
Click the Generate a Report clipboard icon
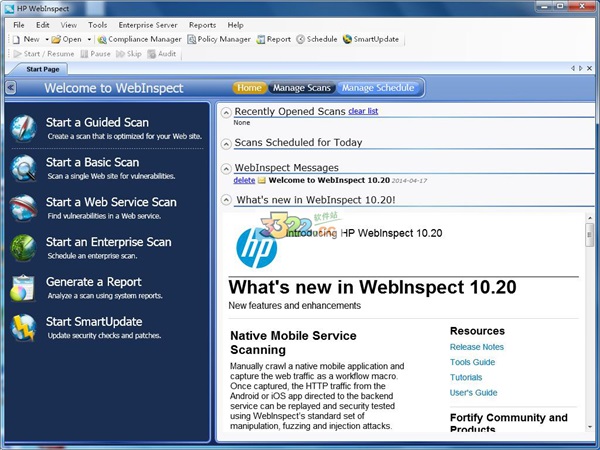23,288
